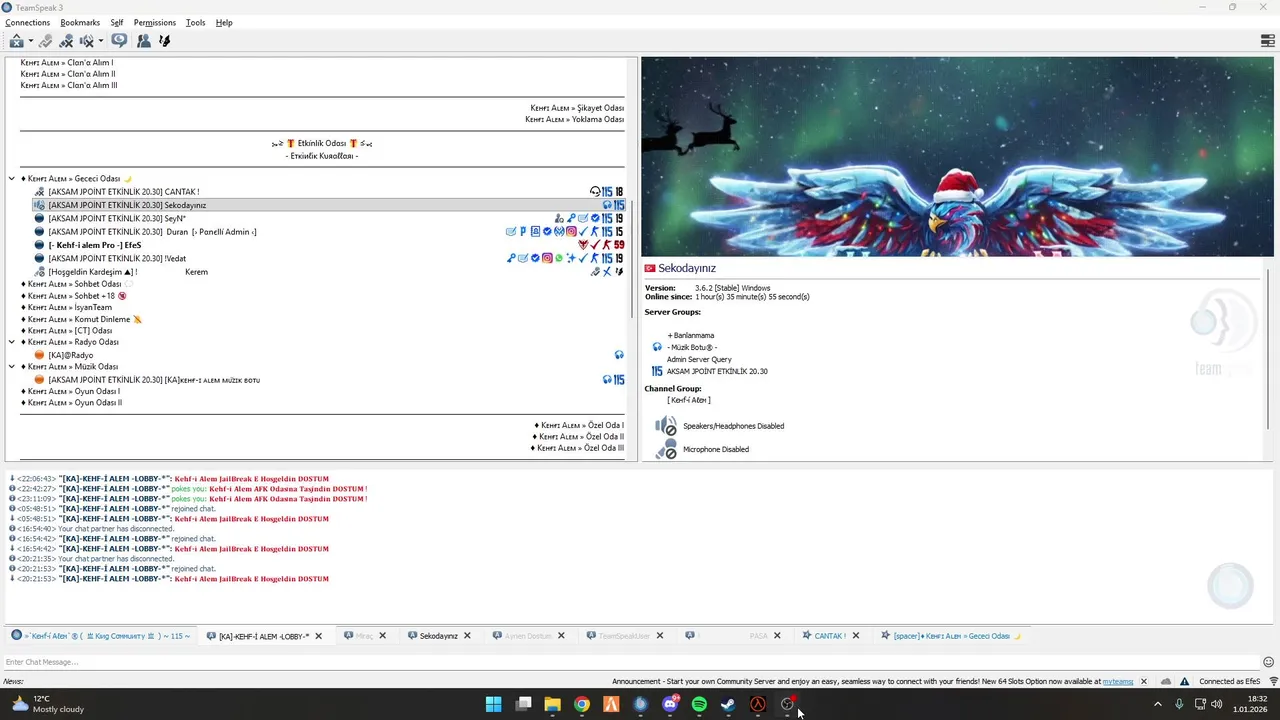
Task: Click the Turkish flag beside Sekodayınız
Action: [x=650, y=269]
